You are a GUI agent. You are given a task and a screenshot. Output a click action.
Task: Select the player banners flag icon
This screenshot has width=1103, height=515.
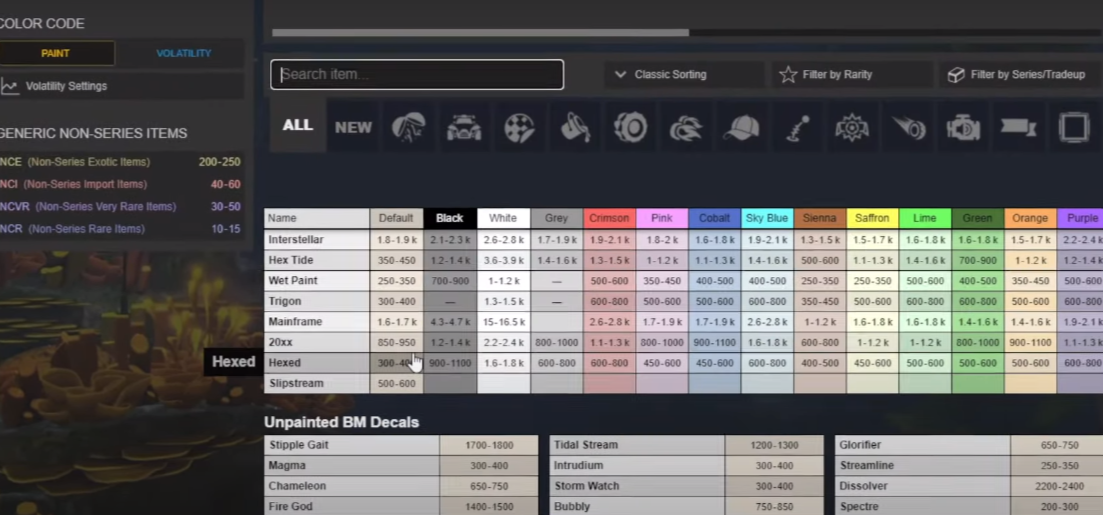click(1019, 127)
